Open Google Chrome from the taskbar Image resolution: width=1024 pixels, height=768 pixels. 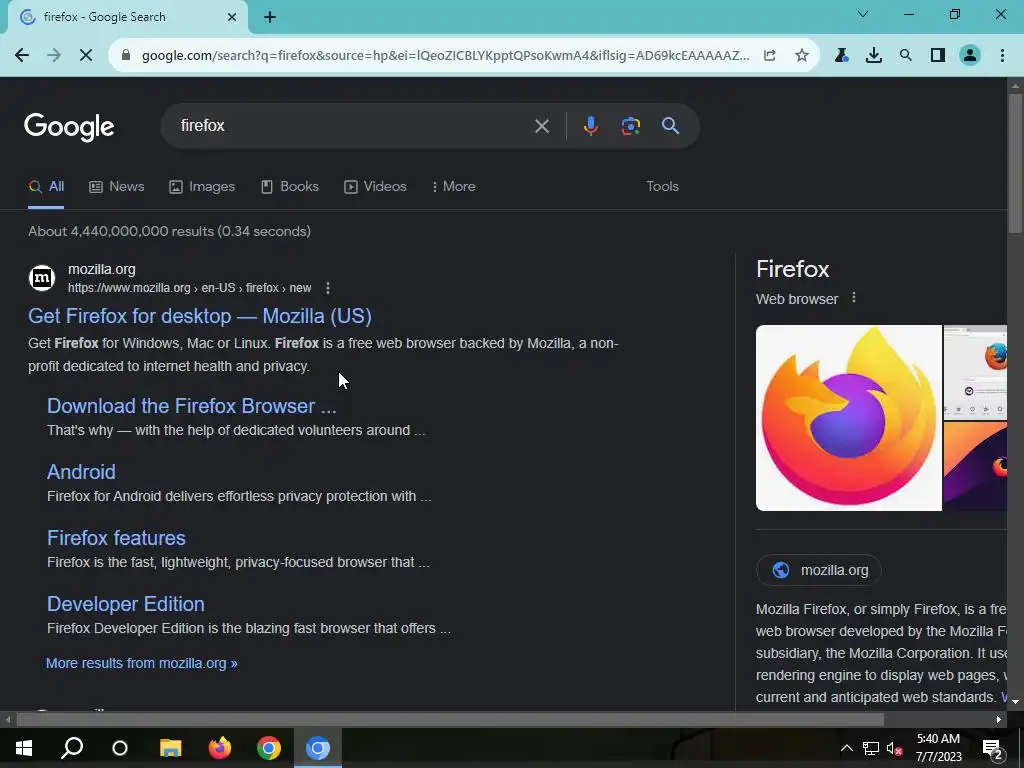coord(268,748)
